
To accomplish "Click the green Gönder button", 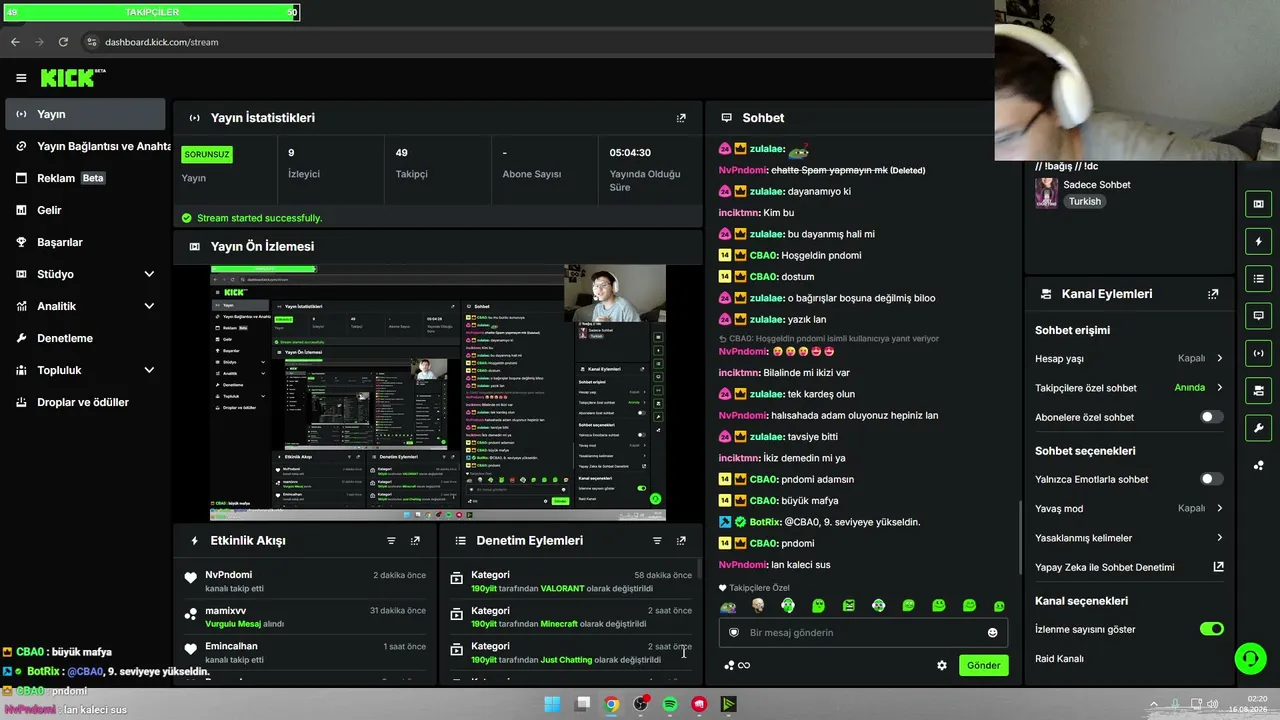I will coord(983,665).
